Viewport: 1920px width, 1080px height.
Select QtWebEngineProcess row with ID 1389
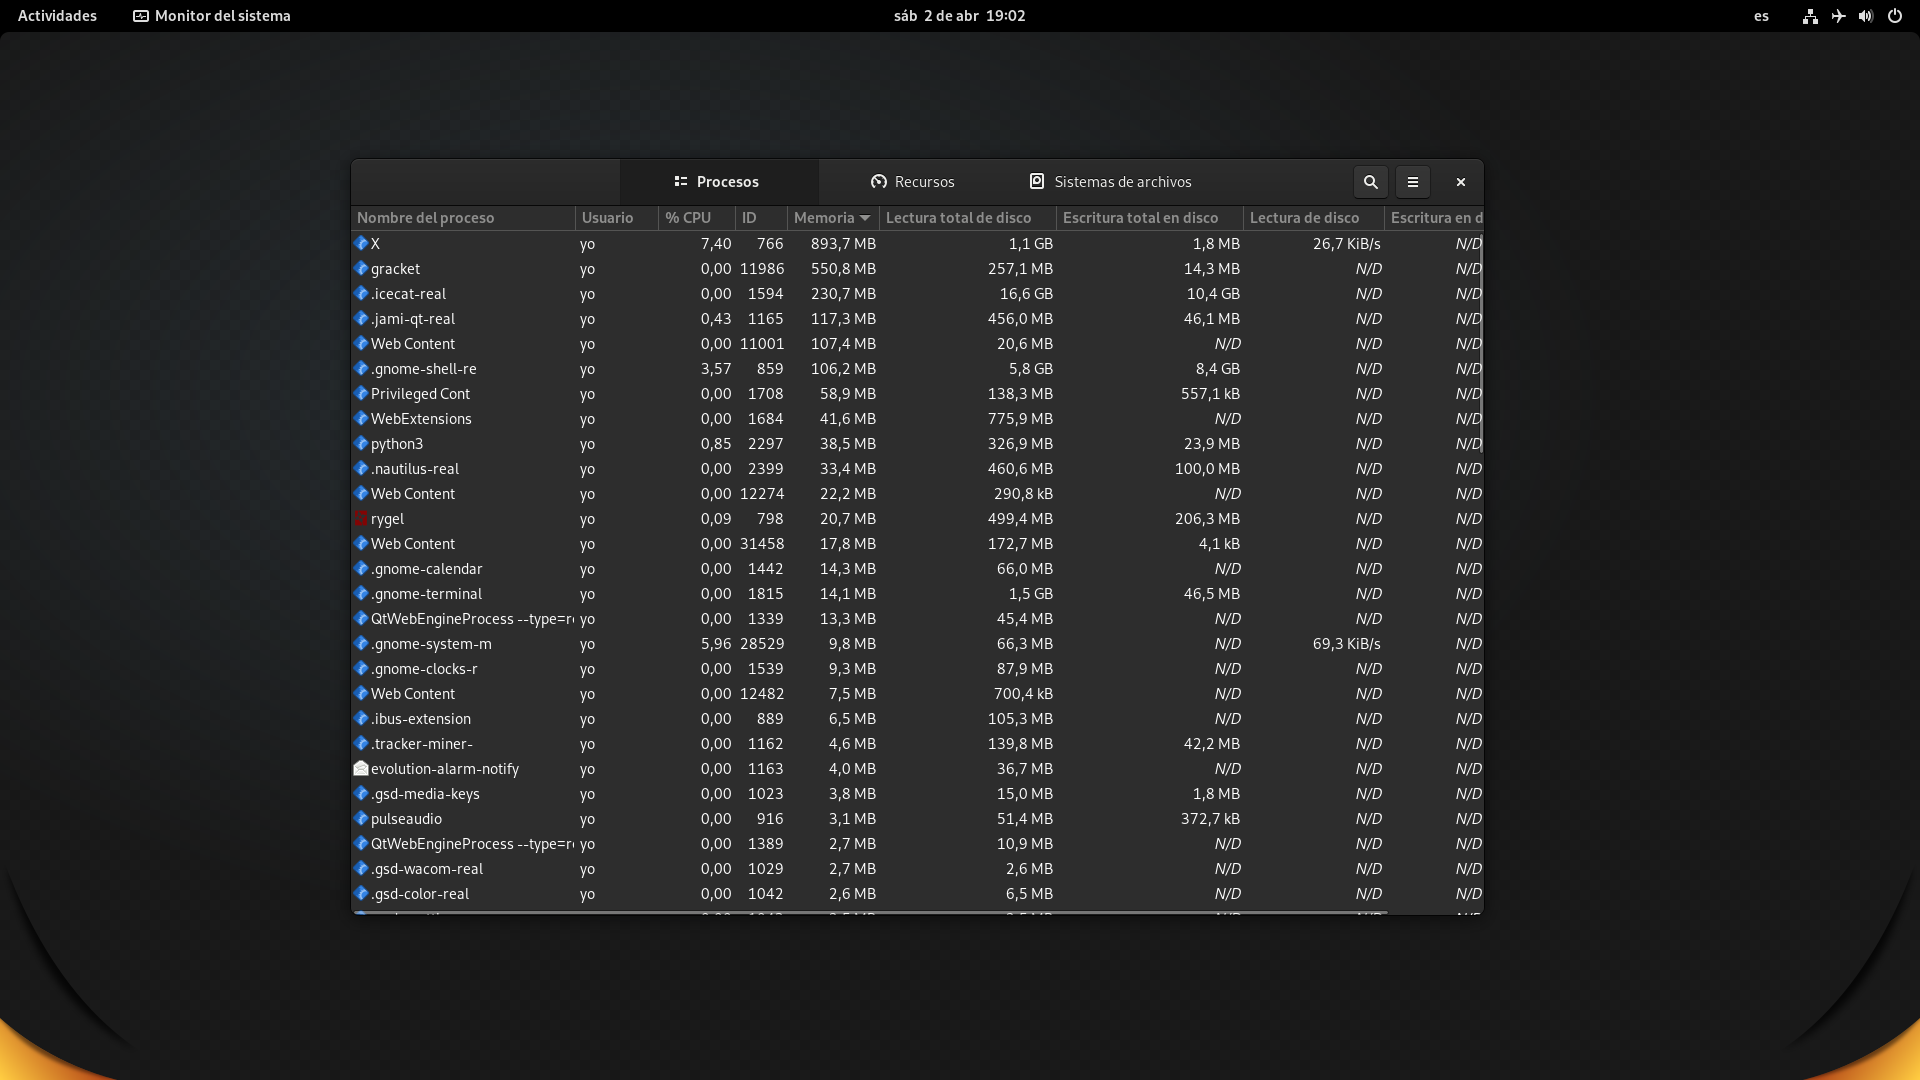pos(916,844)
